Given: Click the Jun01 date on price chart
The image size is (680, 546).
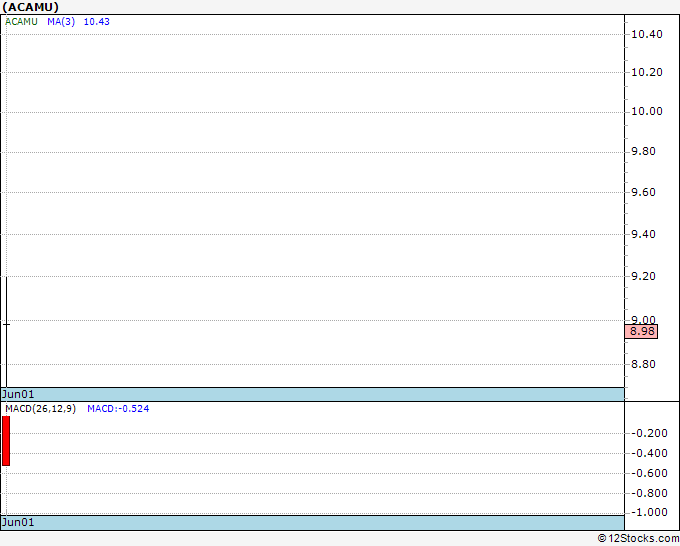Looking at the screenshot, I should [x=18, y=394].
